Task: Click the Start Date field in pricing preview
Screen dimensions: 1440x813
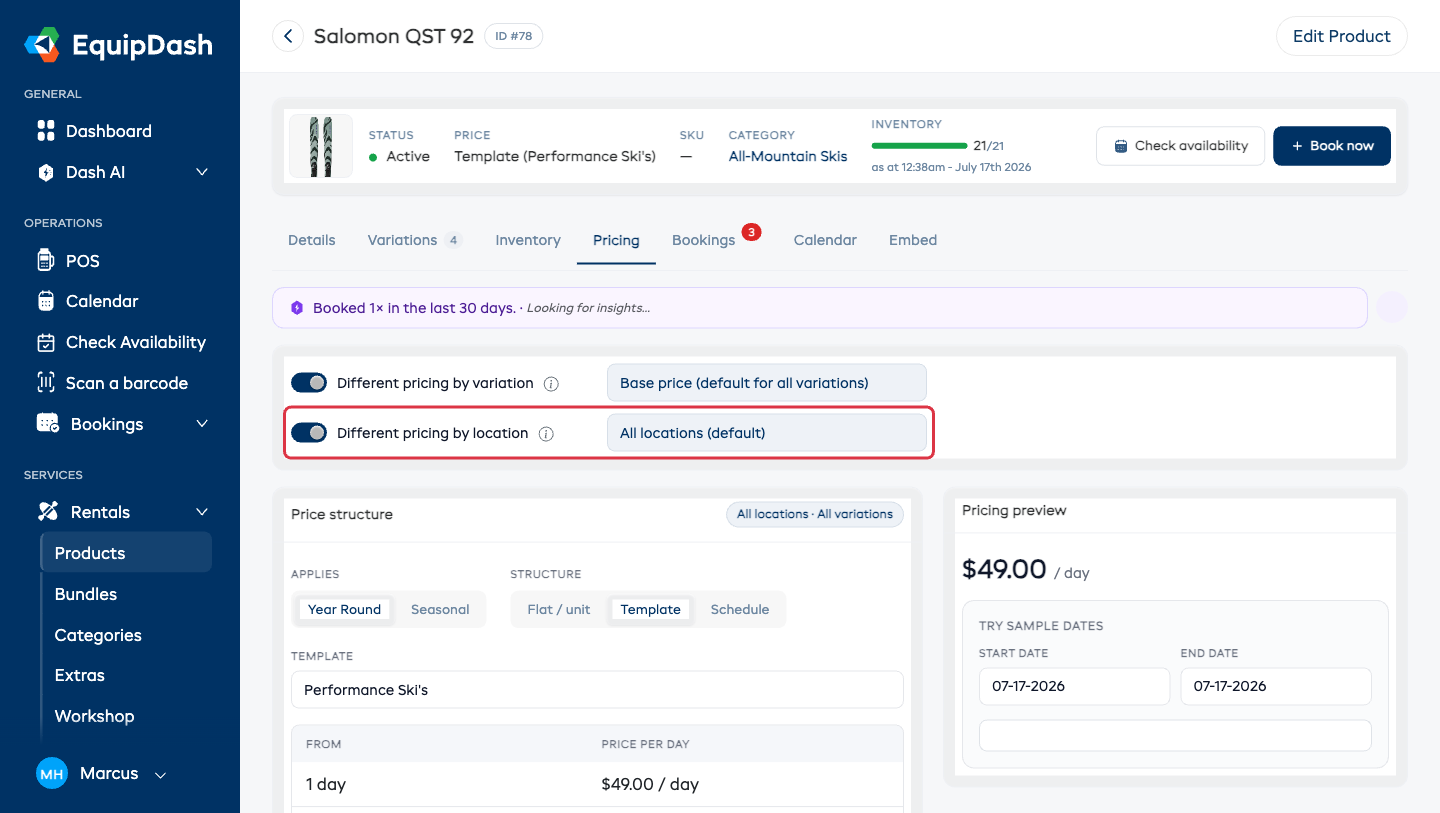Action: [x=1074, y=686]
